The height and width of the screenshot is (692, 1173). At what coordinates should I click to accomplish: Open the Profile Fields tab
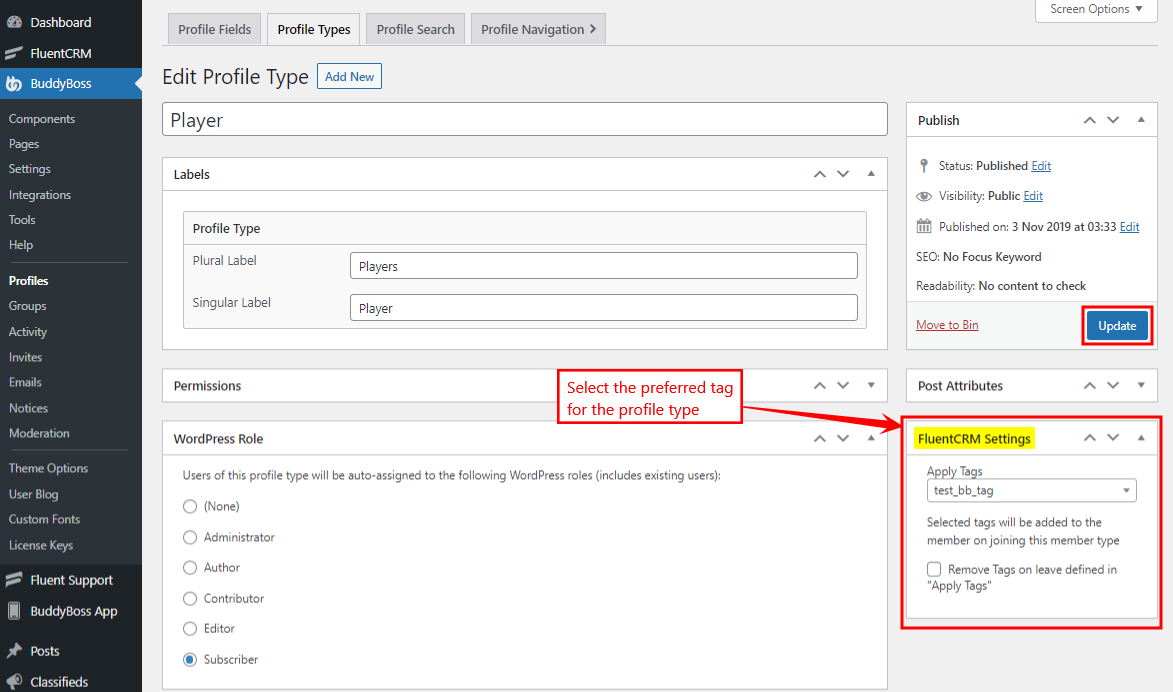pos(214,28)
